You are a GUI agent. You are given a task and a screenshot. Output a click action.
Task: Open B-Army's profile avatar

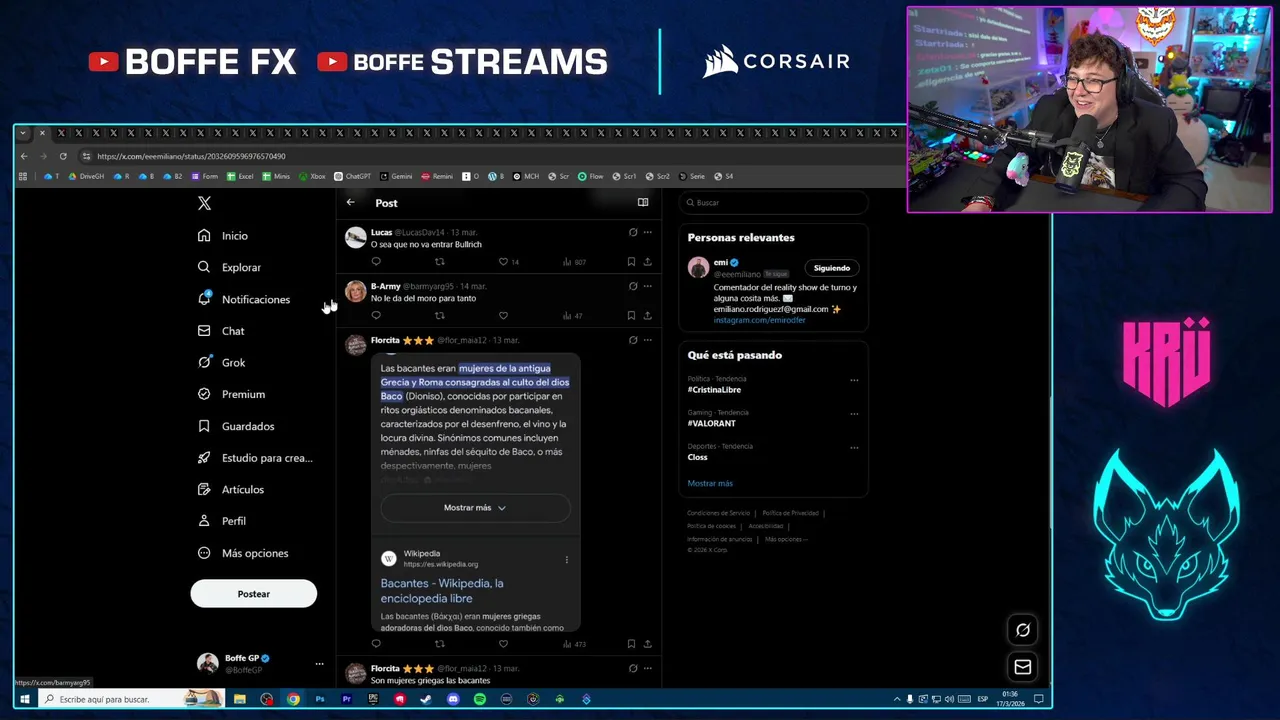pyautogui.click(x=355, y=291)
